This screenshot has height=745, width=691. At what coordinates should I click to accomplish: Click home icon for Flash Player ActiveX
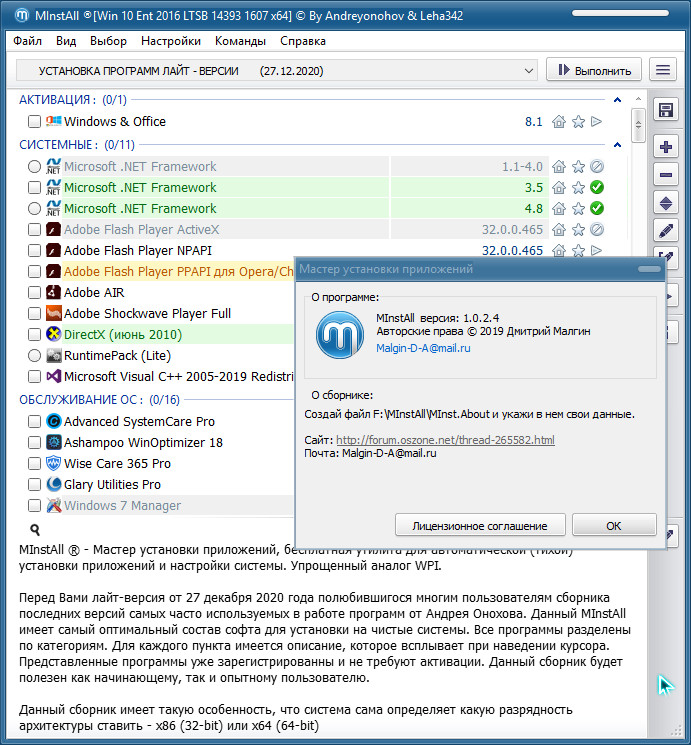[x=559, y=230]
